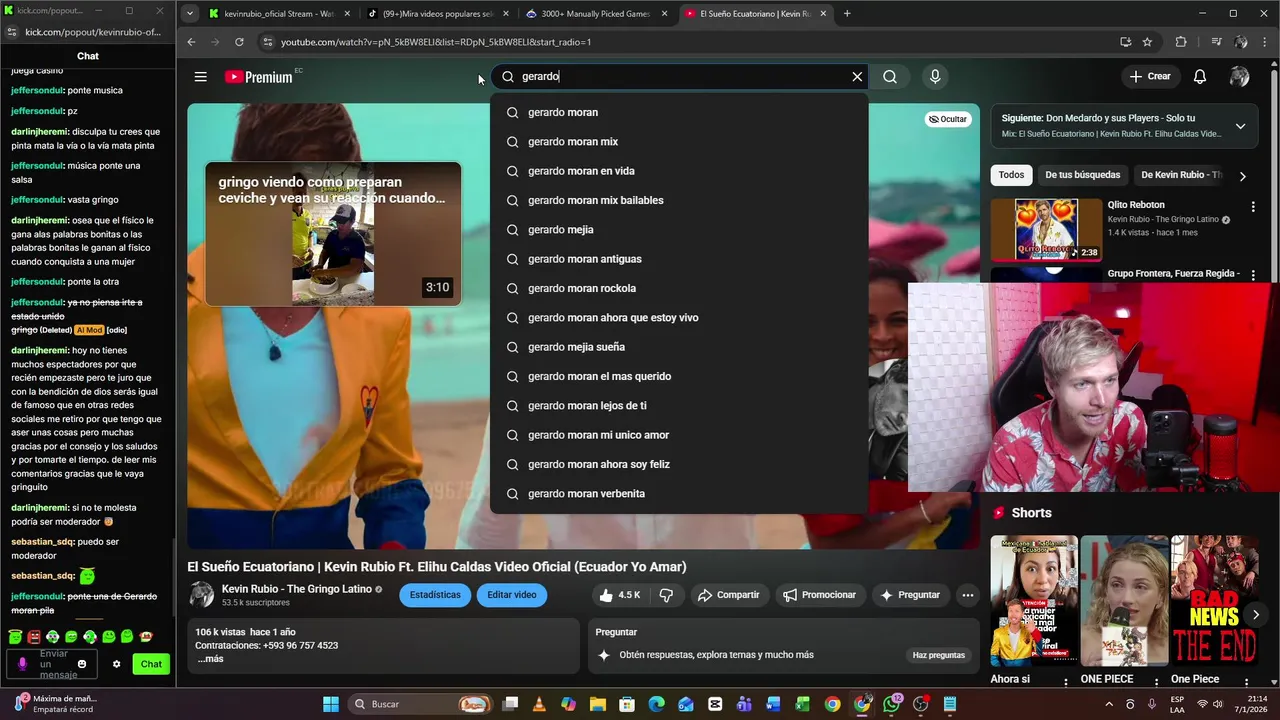Open Windows Start menu
Viewport: 1280px width, 720px height.
331,704
